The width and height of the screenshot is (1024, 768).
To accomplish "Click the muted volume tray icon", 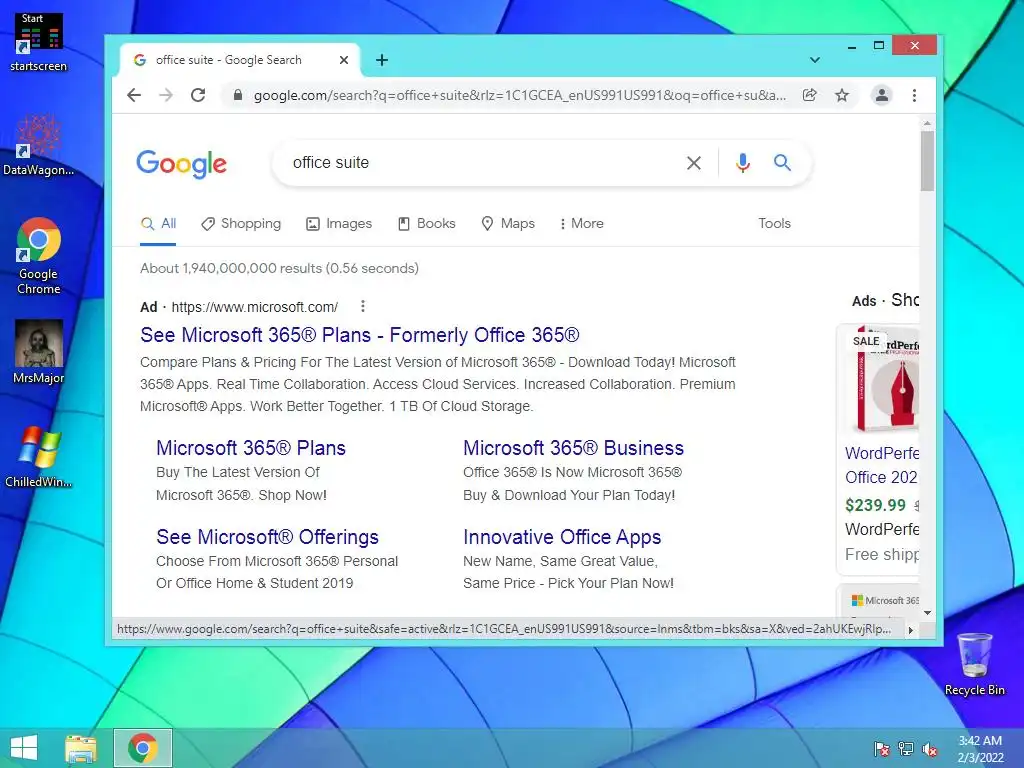I will [x=930, y=749].
